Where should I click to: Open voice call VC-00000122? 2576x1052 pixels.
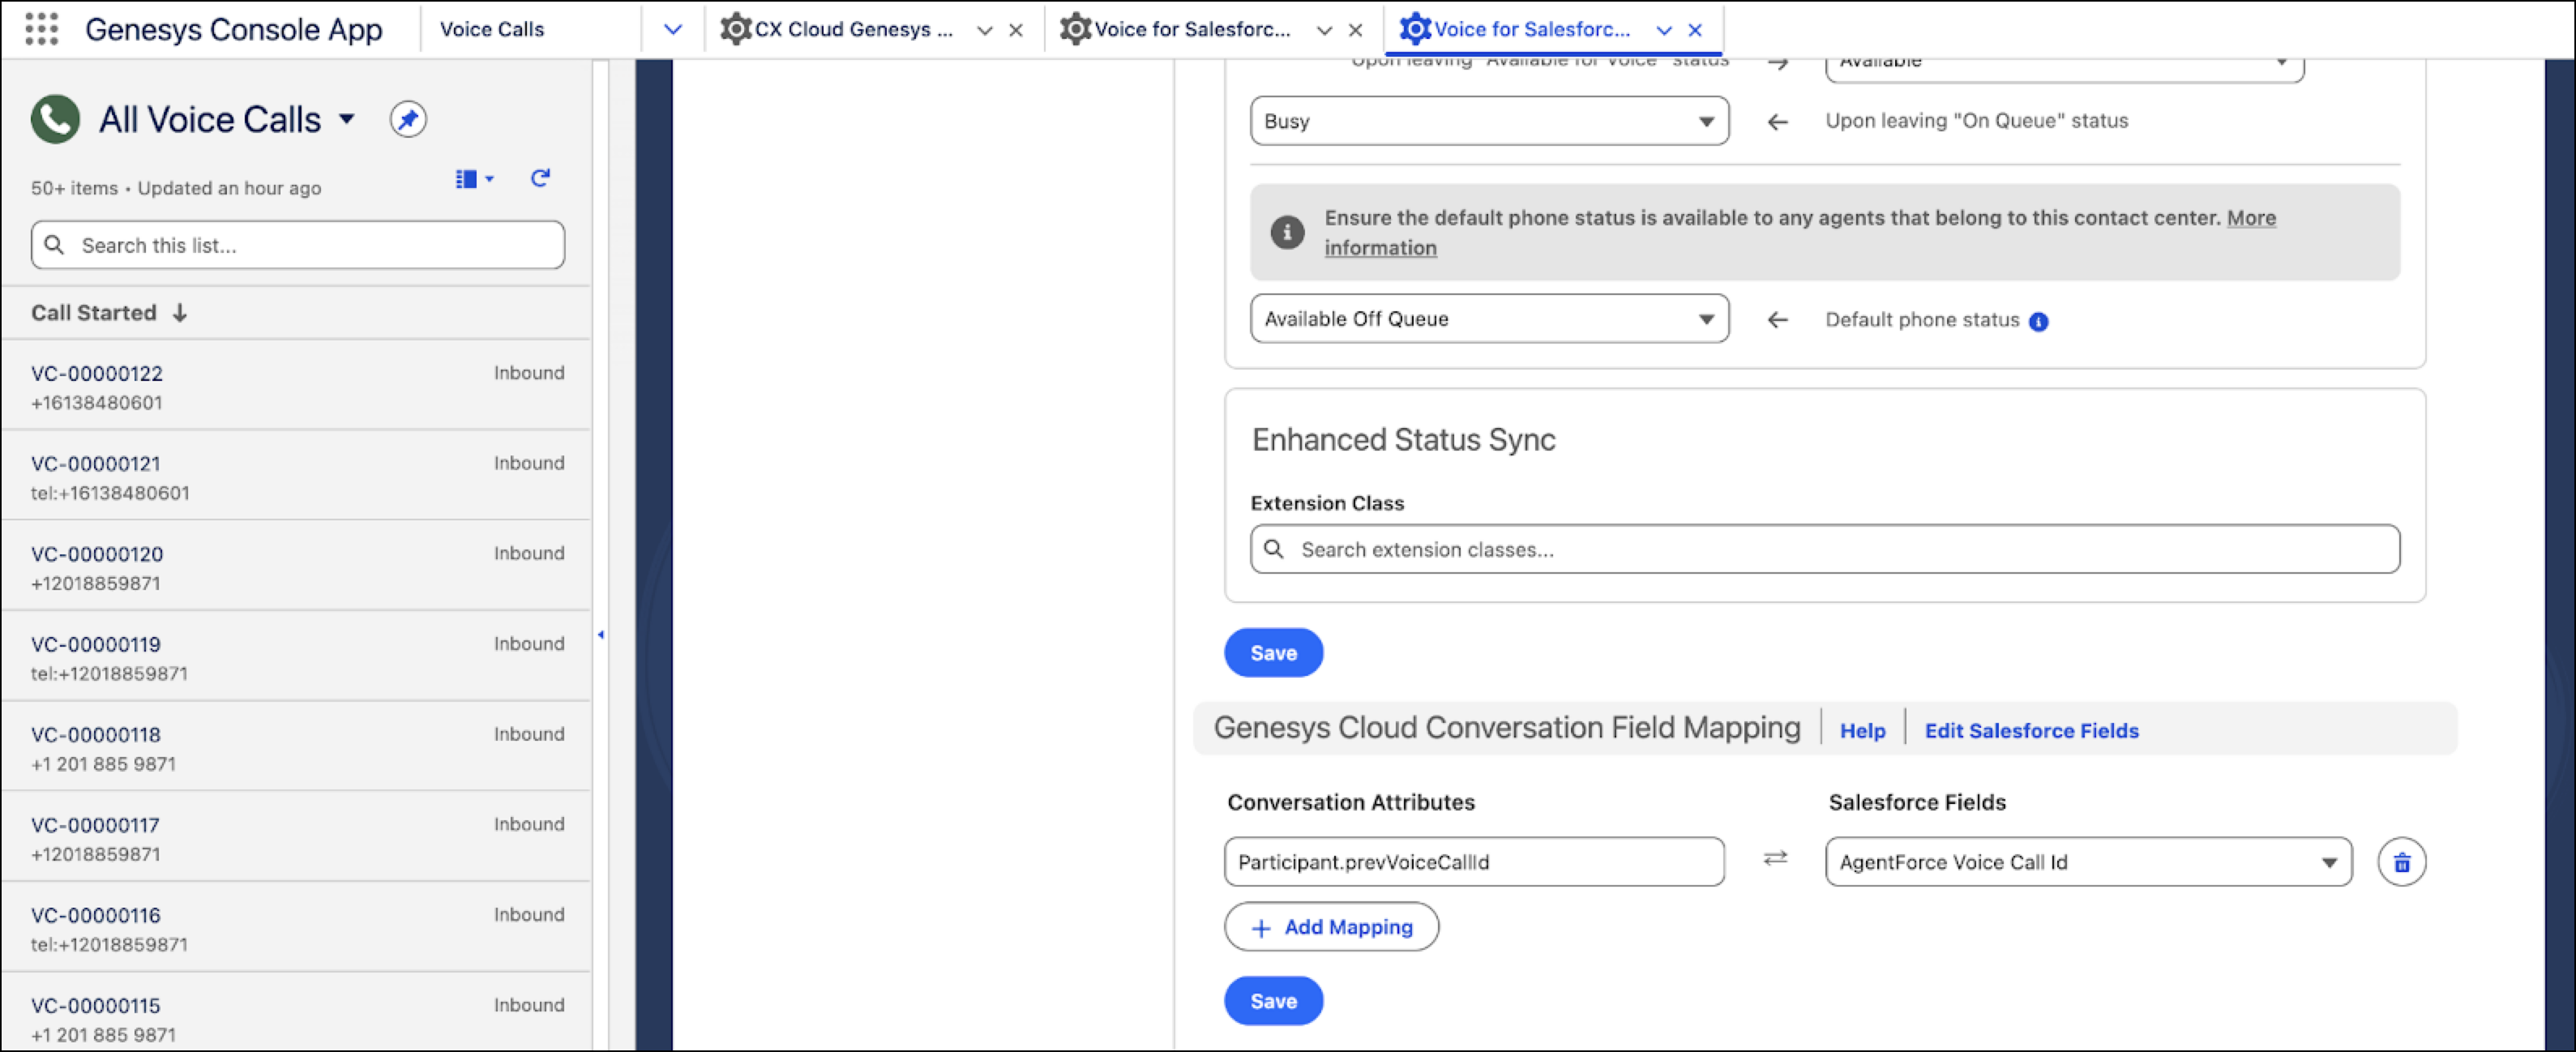click(97, 374)
